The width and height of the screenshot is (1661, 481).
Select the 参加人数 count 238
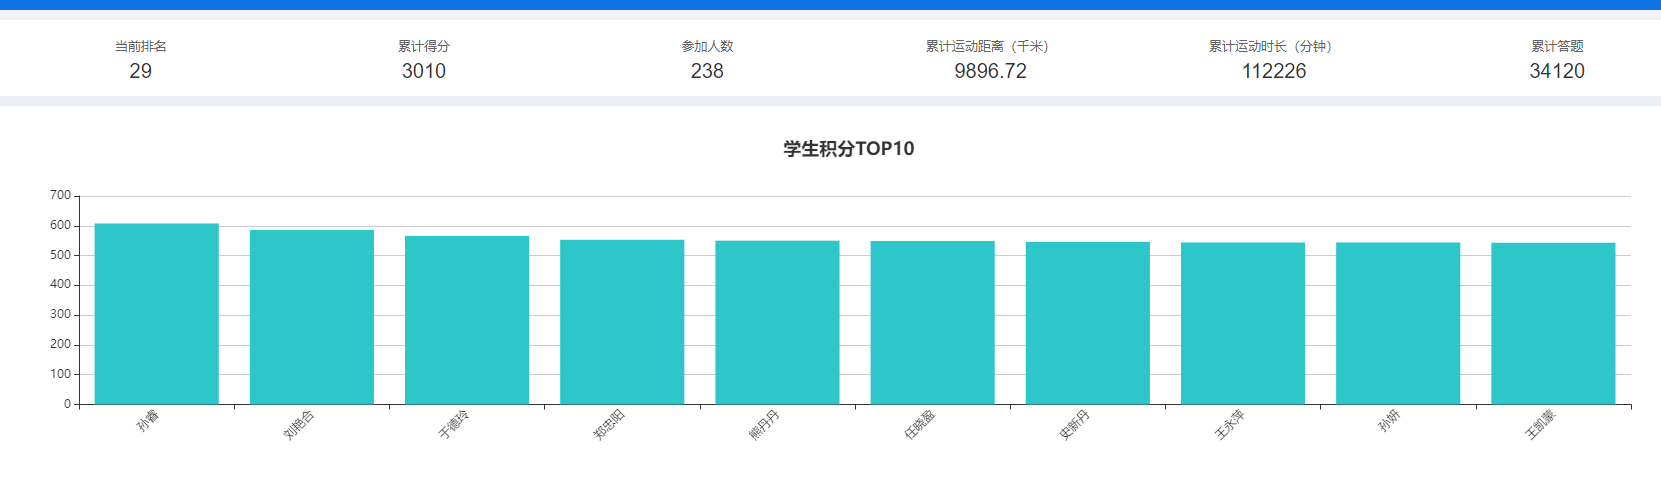click(x=707, y=71)
